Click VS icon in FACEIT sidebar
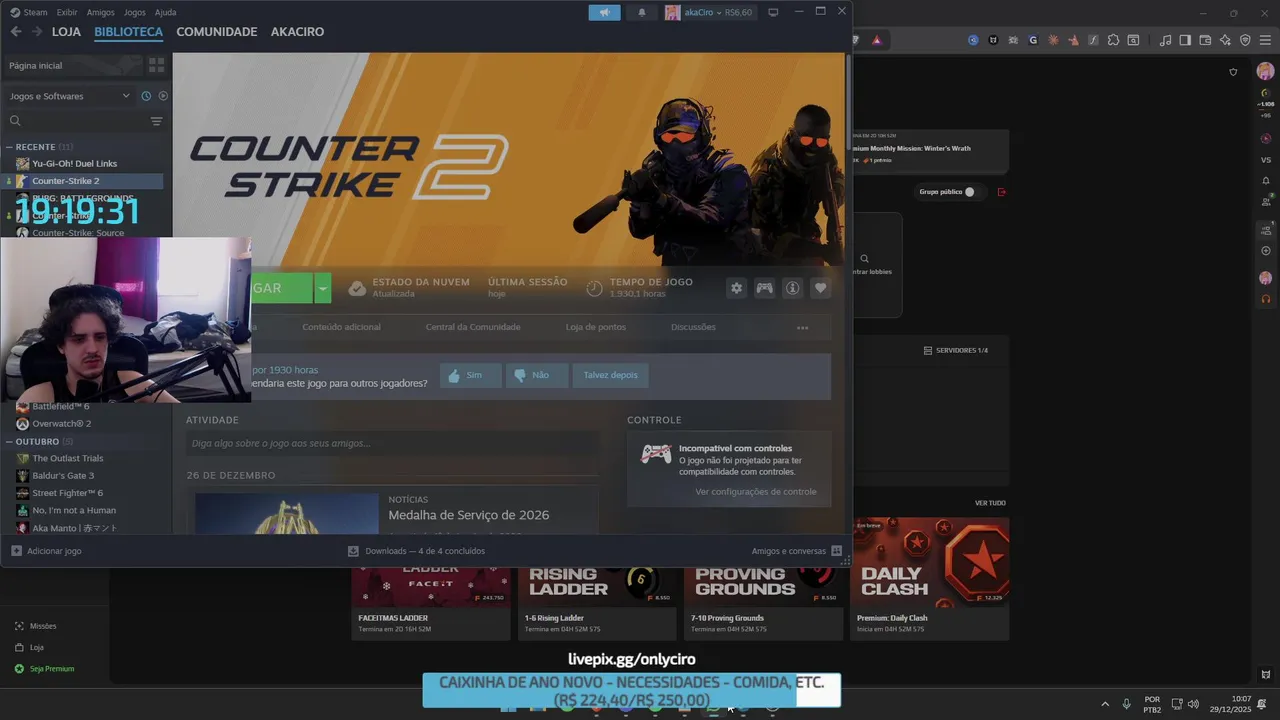The height and width of the screenshot is (720, 1280). [x=1265, y=160]
